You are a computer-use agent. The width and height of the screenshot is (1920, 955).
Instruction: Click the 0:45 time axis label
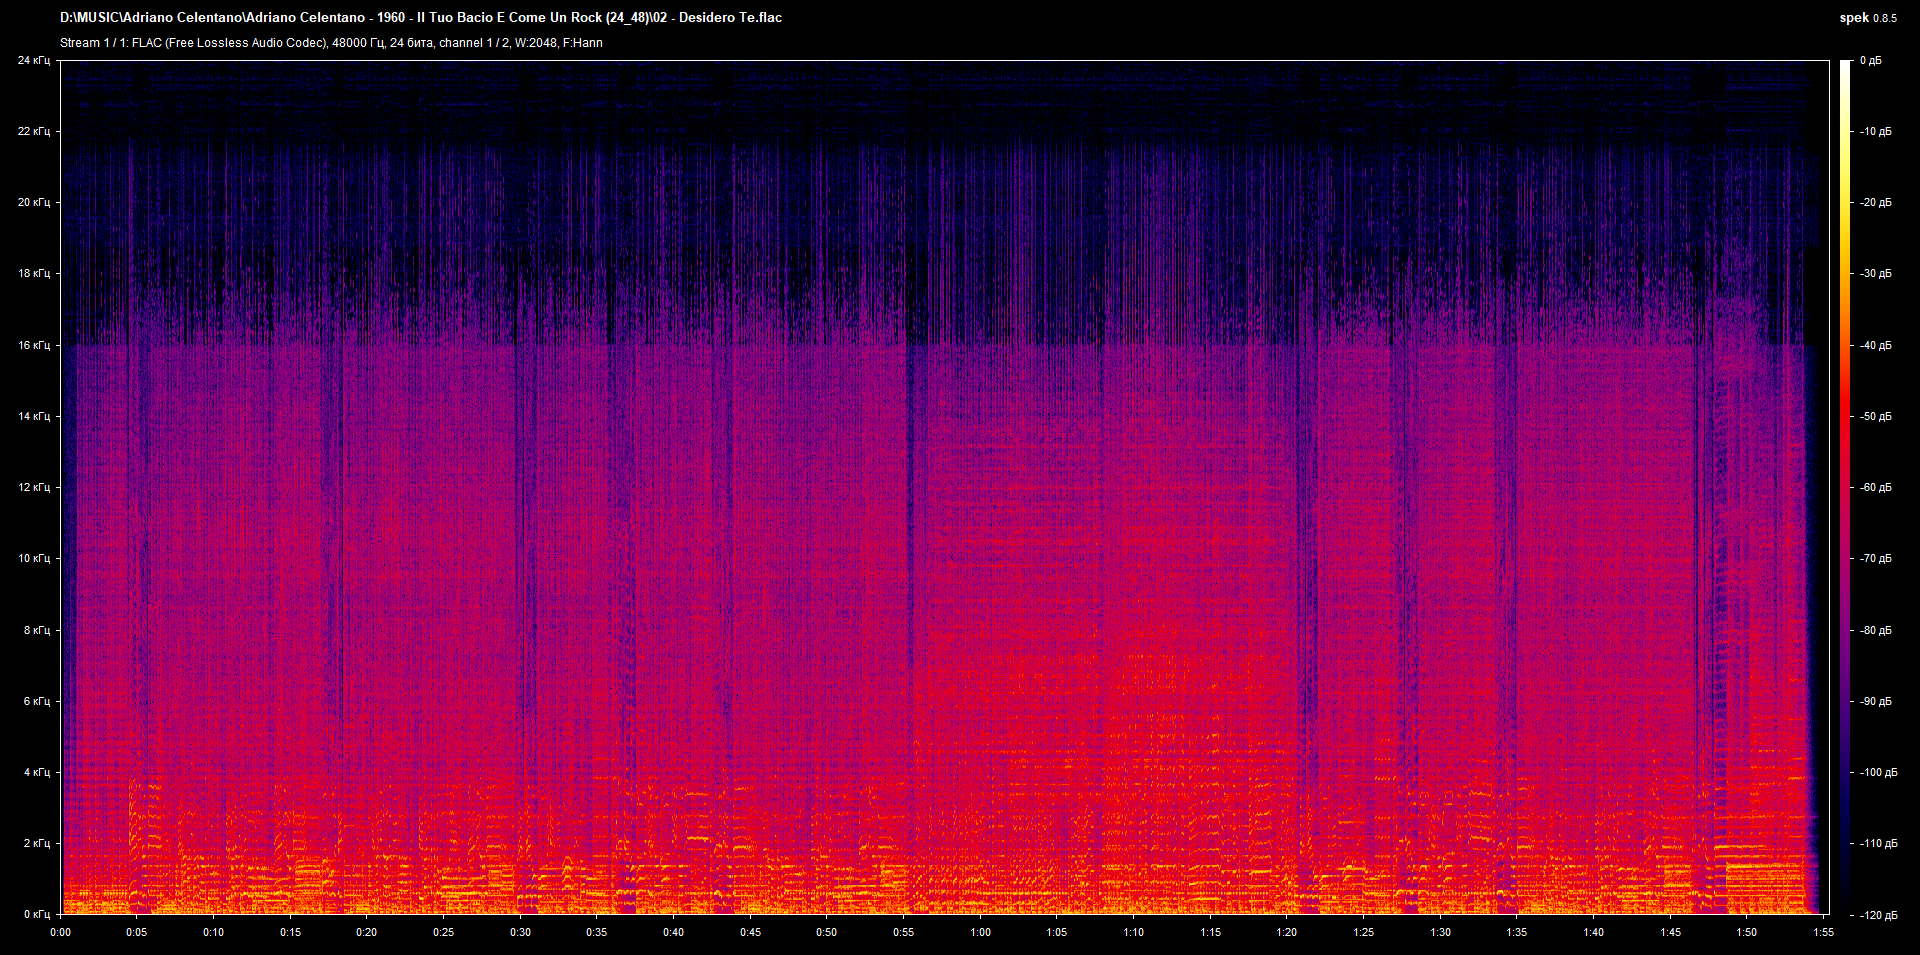751,932
